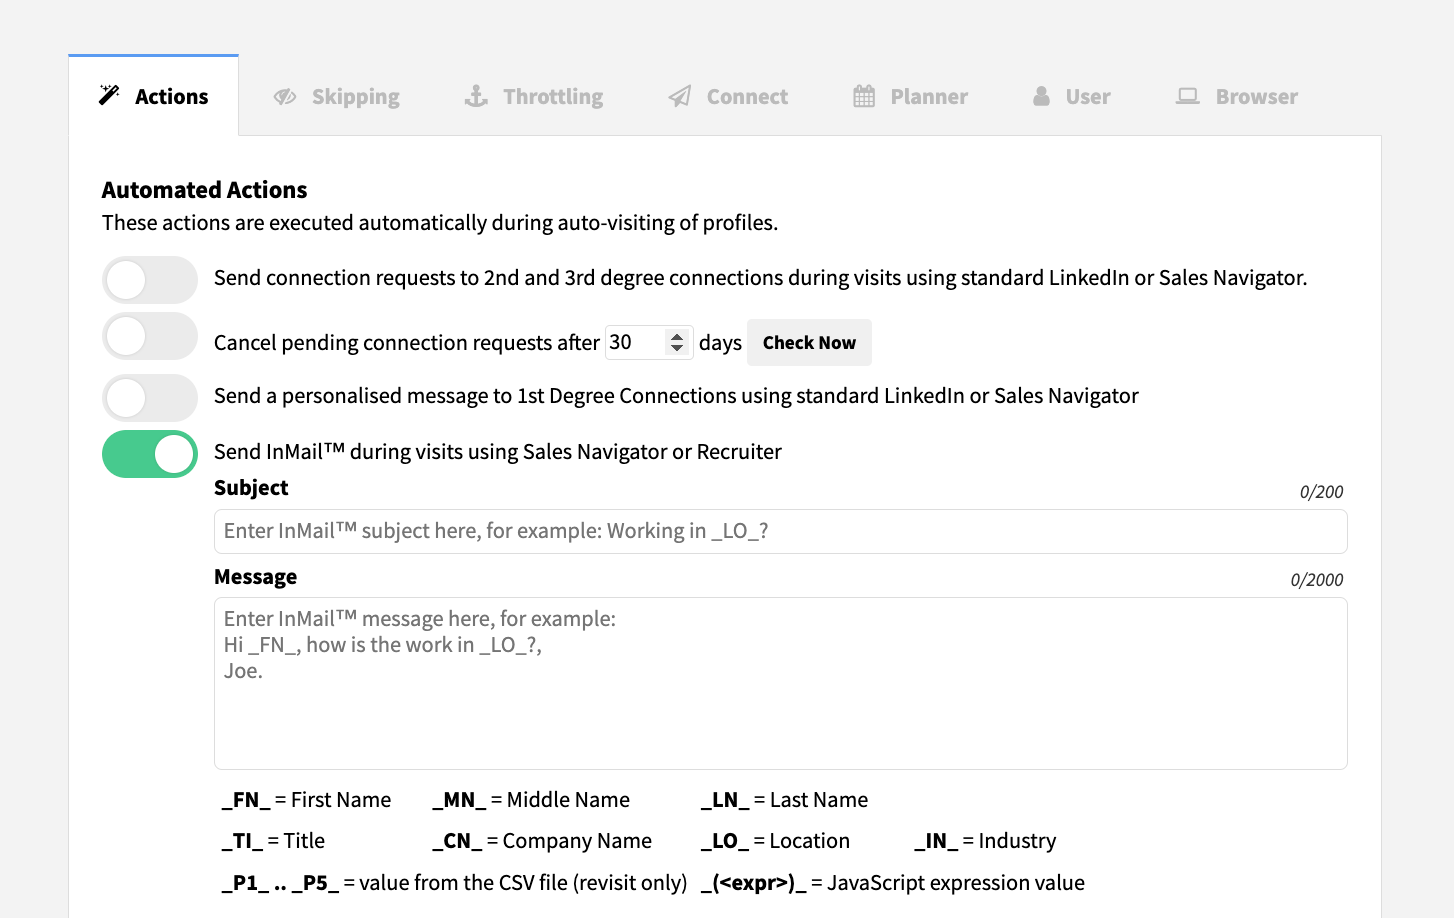Image resolution: width=1454 pixels, height=918 pixels.
Task: Click the _IN_ = Industry placeholder
Action: (985, 841)
